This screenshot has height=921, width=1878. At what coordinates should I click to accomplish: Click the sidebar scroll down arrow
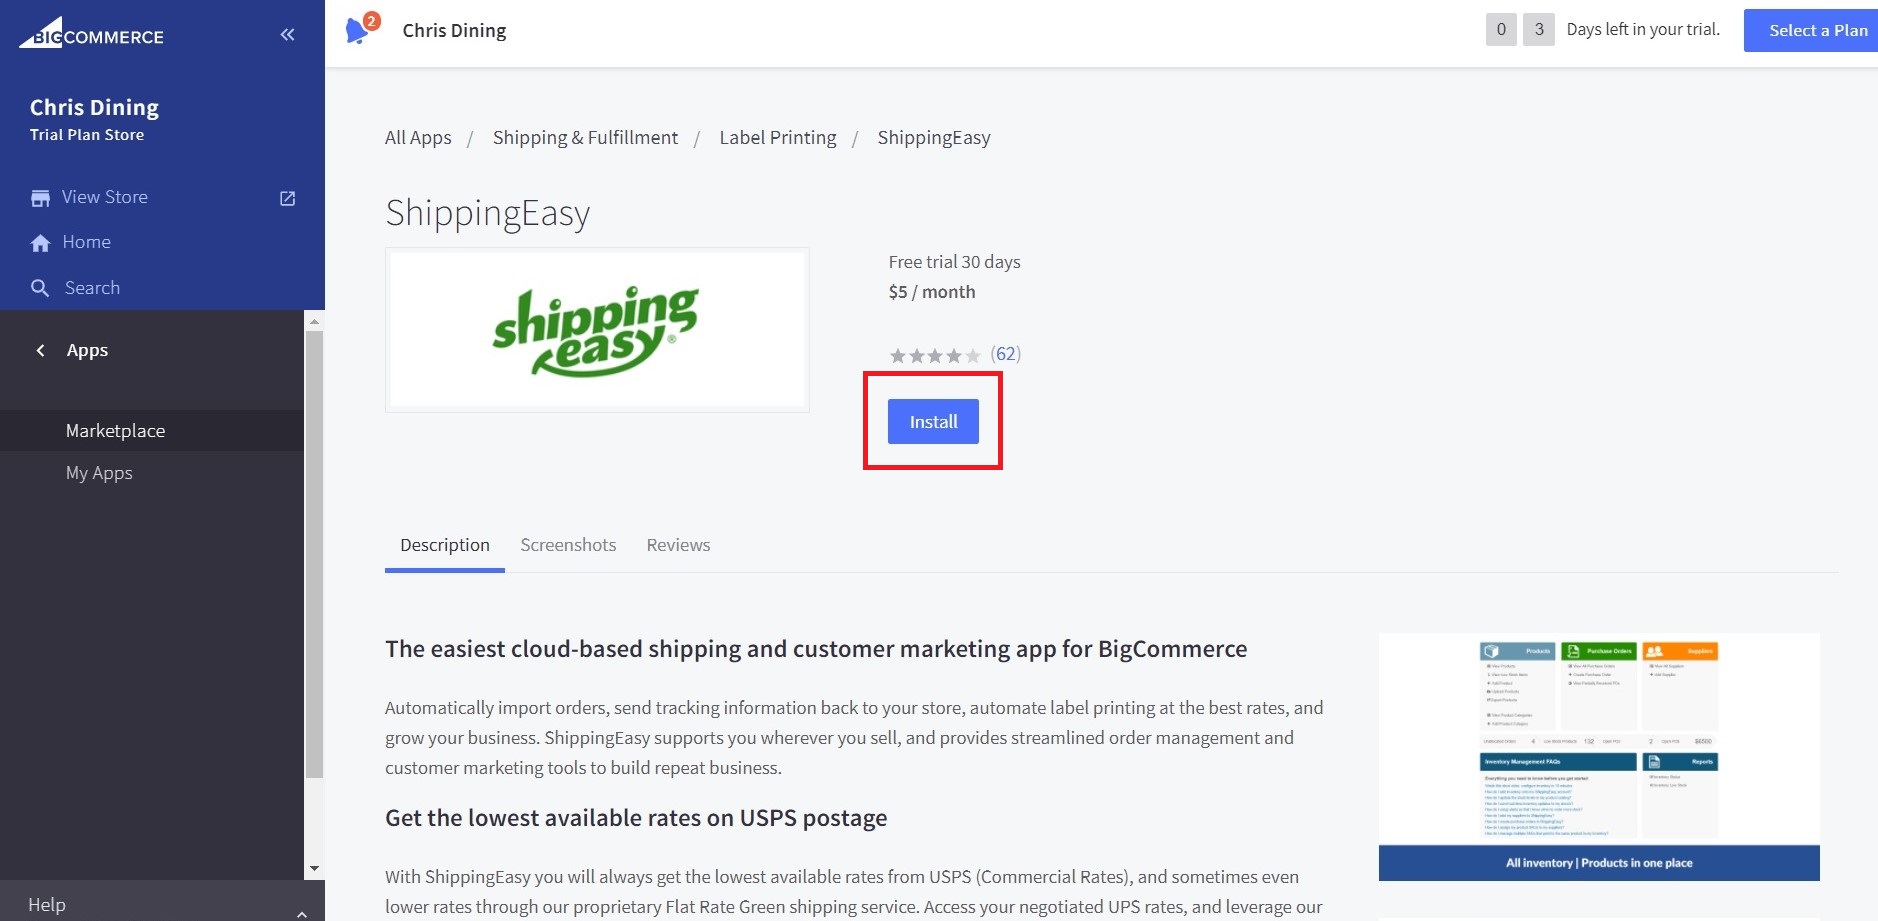pyautogui.click(x=314, y=869)
